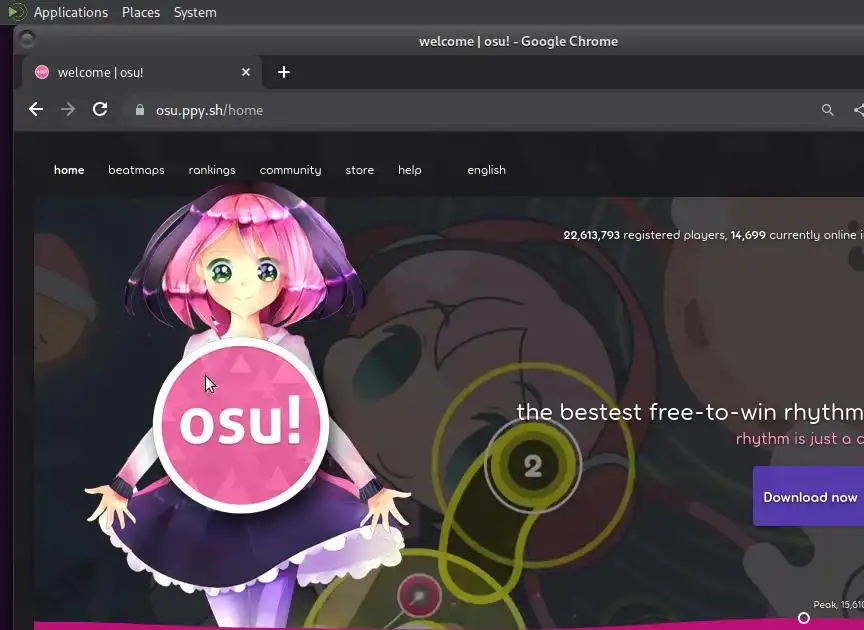The height and width of the screenshot is (630, 864).
Task: Click the share icon in address bar
Action: [858, 110]
